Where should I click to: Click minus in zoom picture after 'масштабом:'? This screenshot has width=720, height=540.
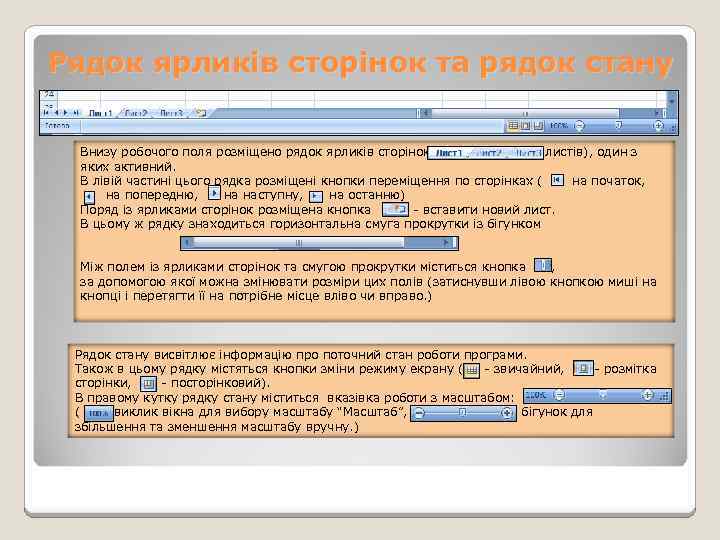(559, 395)
